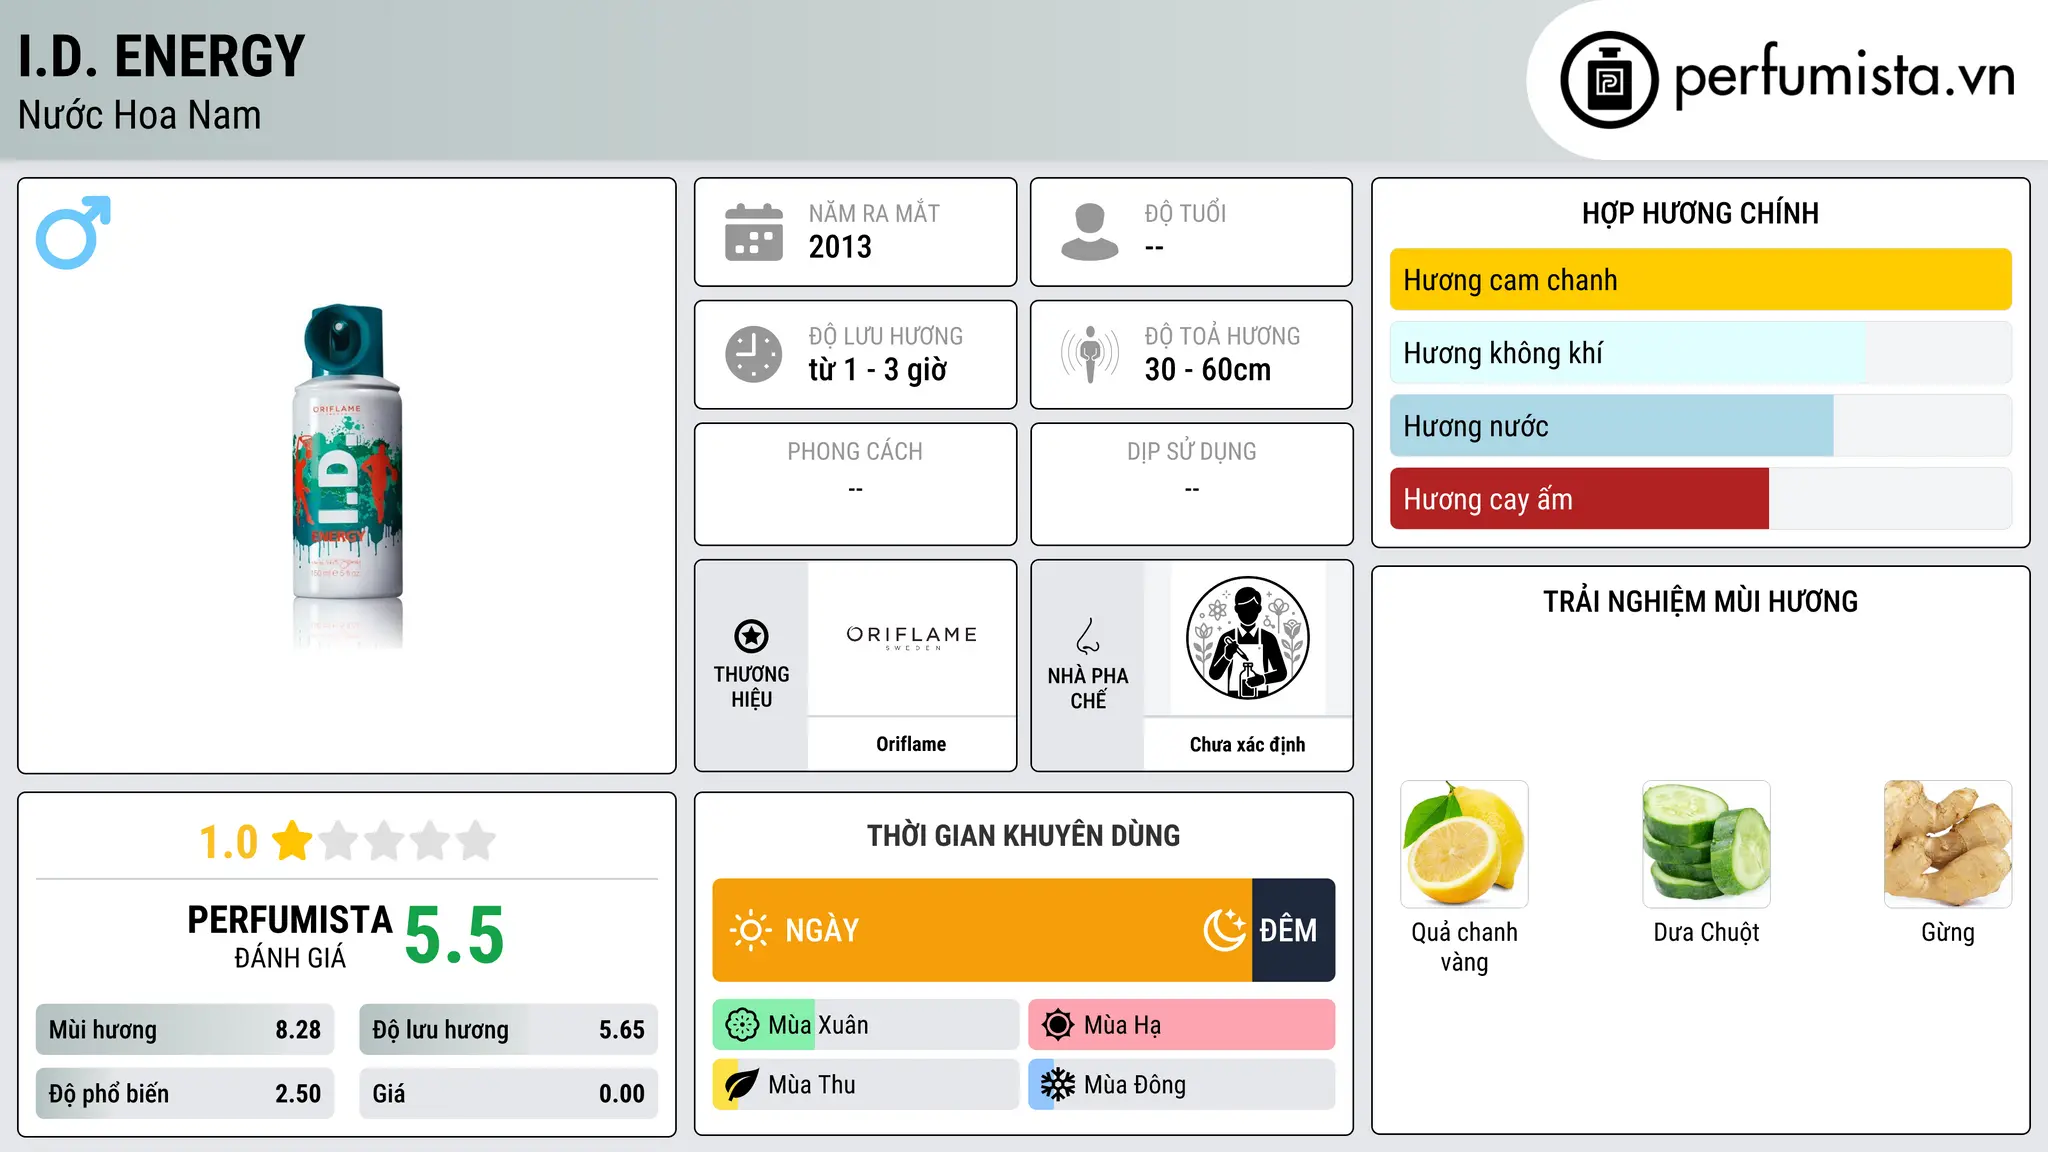This screenshot has height=1152, width=2048.
Task: Click the orange Ngày daytime bar
Action: coord(982,930)
